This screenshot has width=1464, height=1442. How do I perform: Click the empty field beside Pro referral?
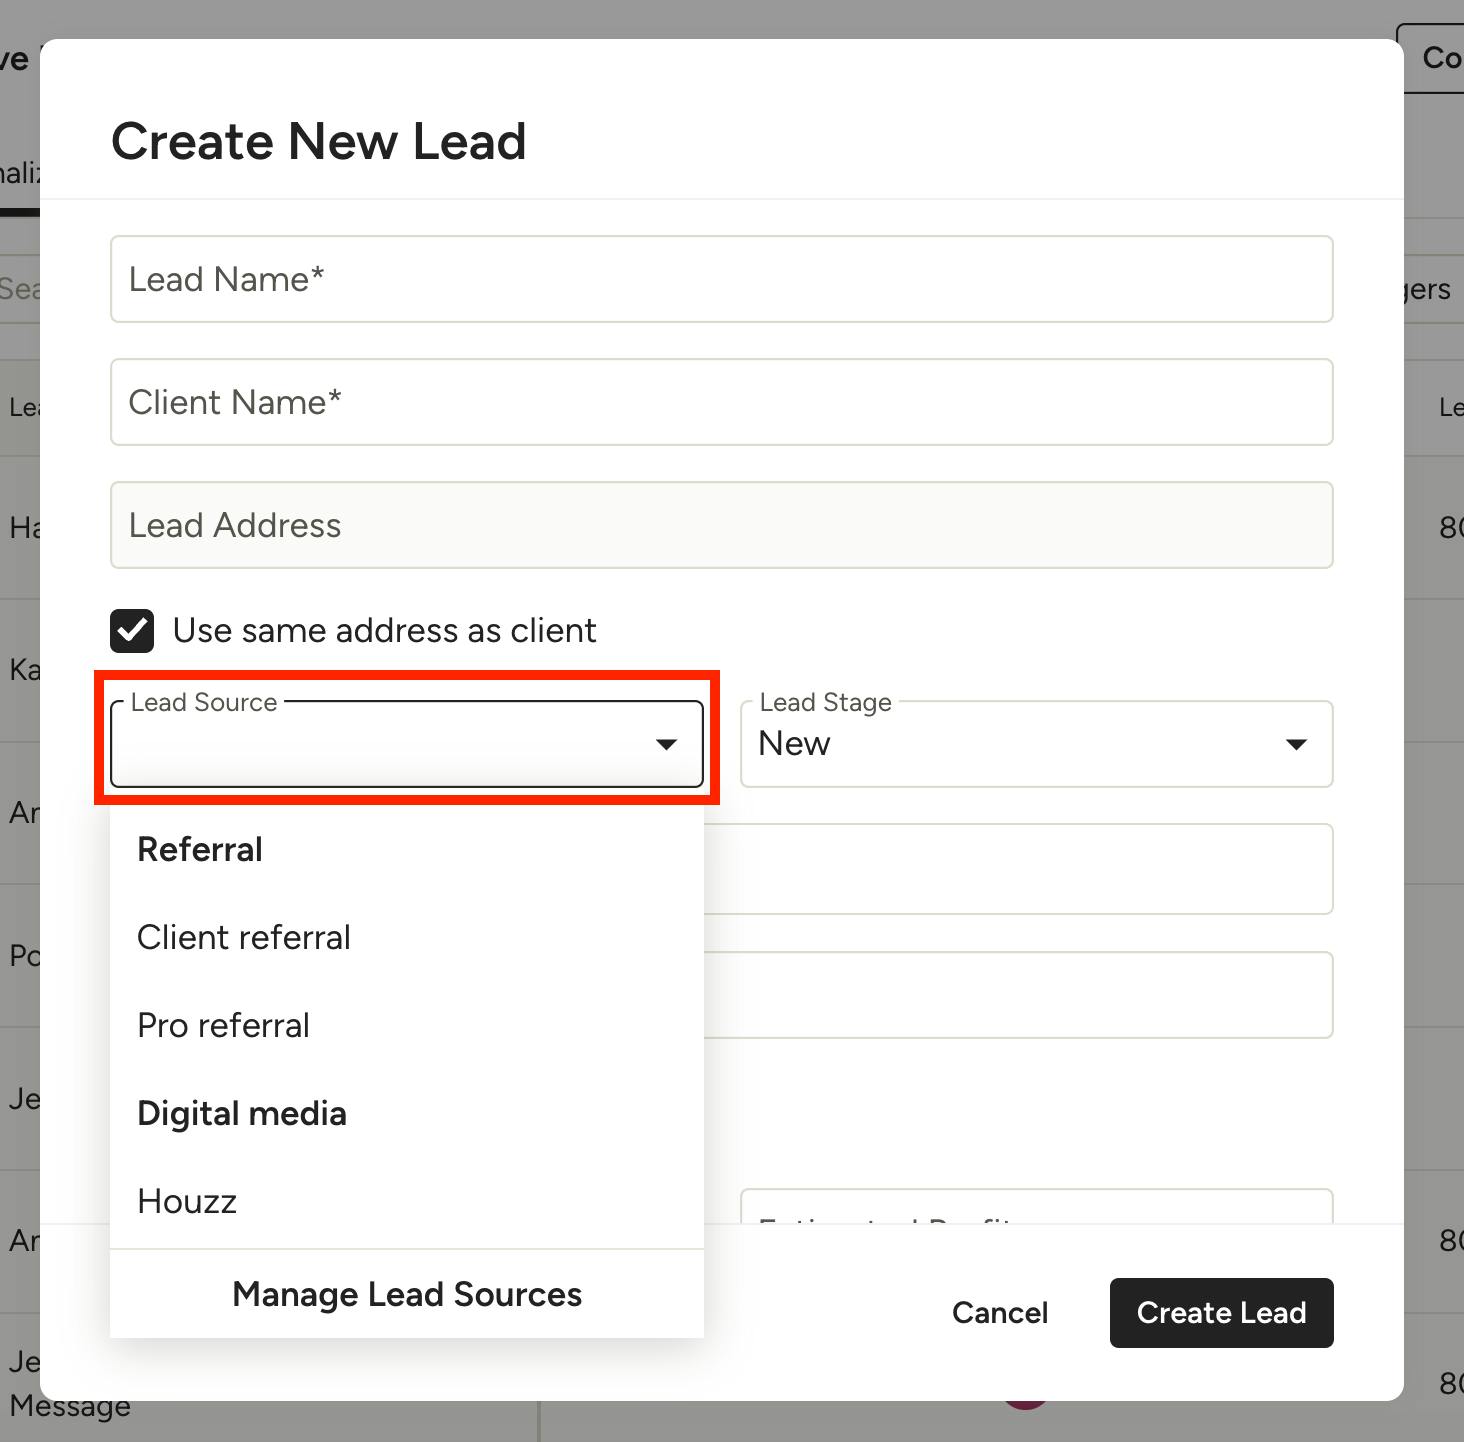click(1018, 995)
